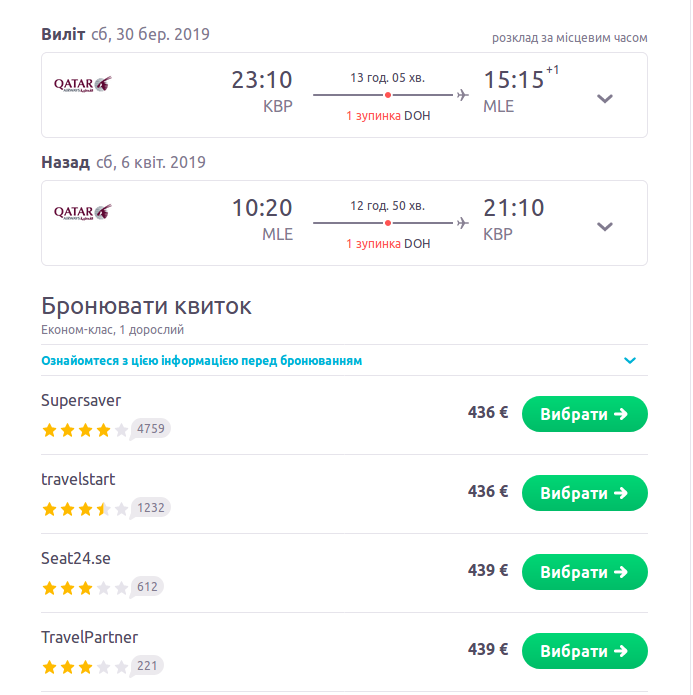693x695 pixels.
Task: Click Qatar Airways logo on return flight
Action: (x=82, y=212)
